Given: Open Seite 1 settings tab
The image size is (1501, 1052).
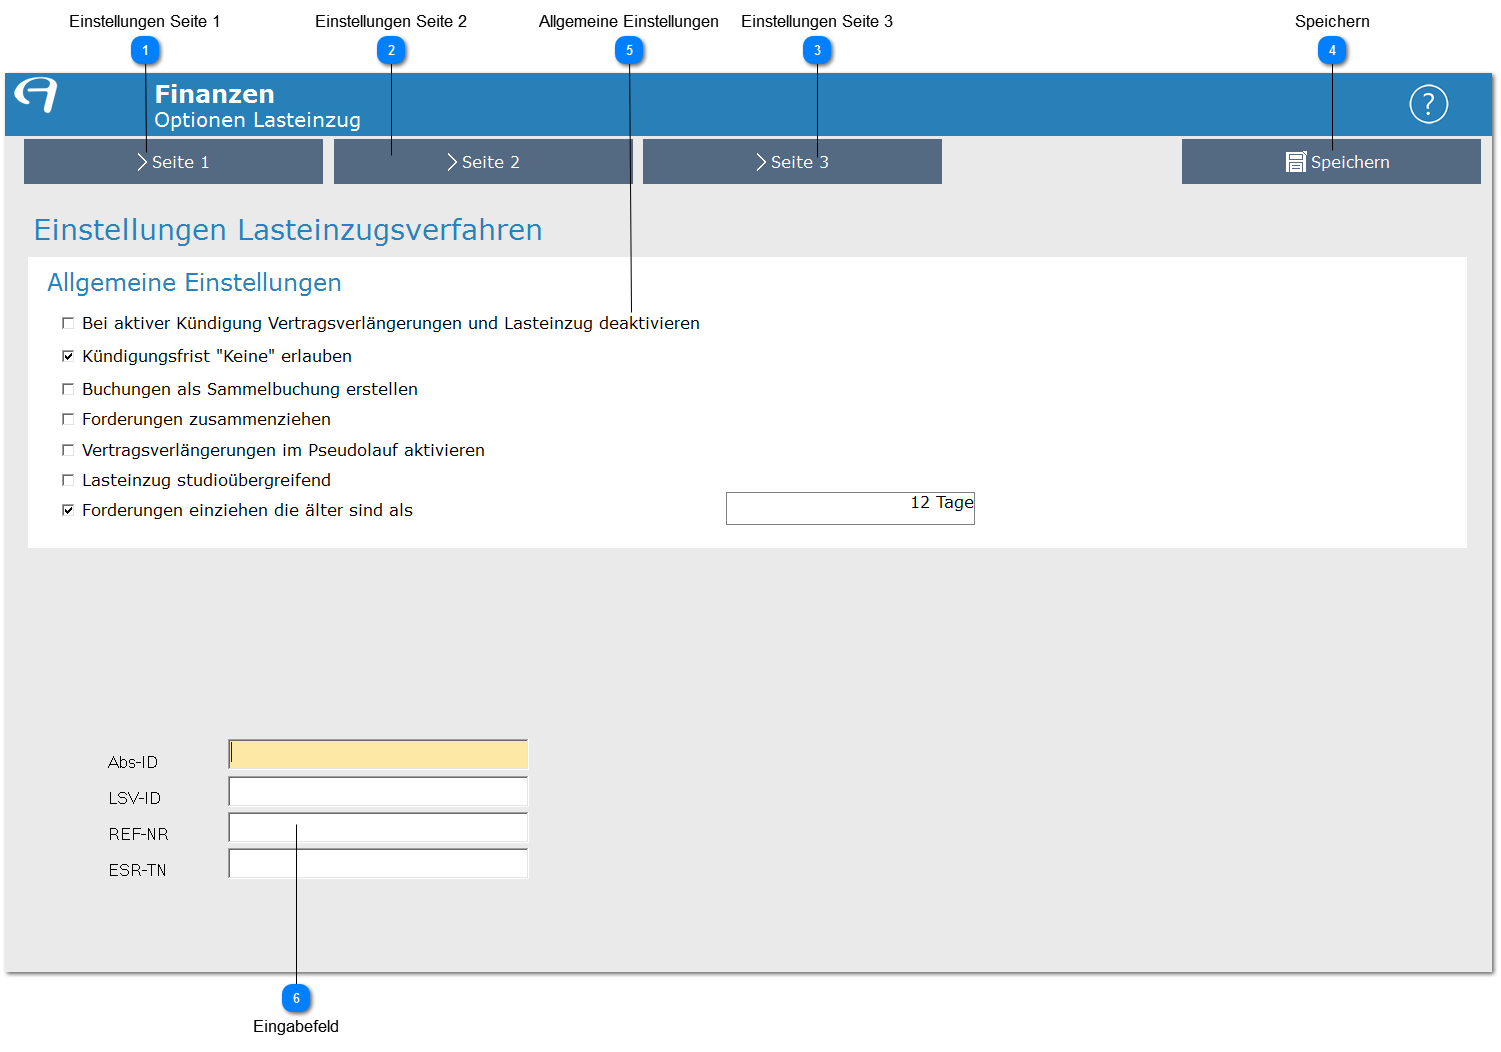Looking at the screenshot, I should click(x=173, y=162).
